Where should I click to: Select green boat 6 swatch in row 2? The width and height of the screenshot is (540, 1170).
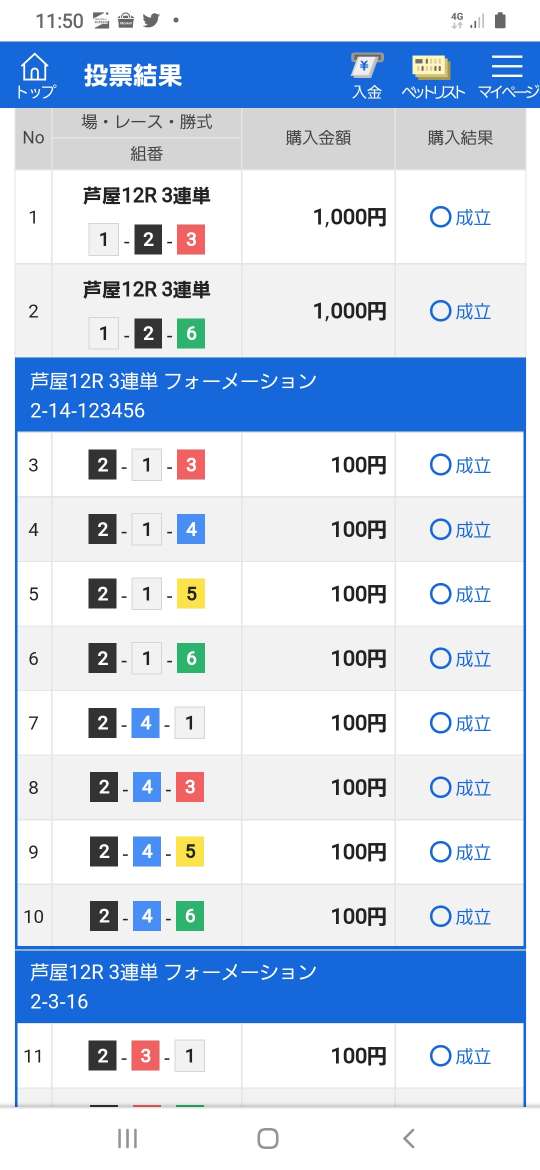(191, 334)
